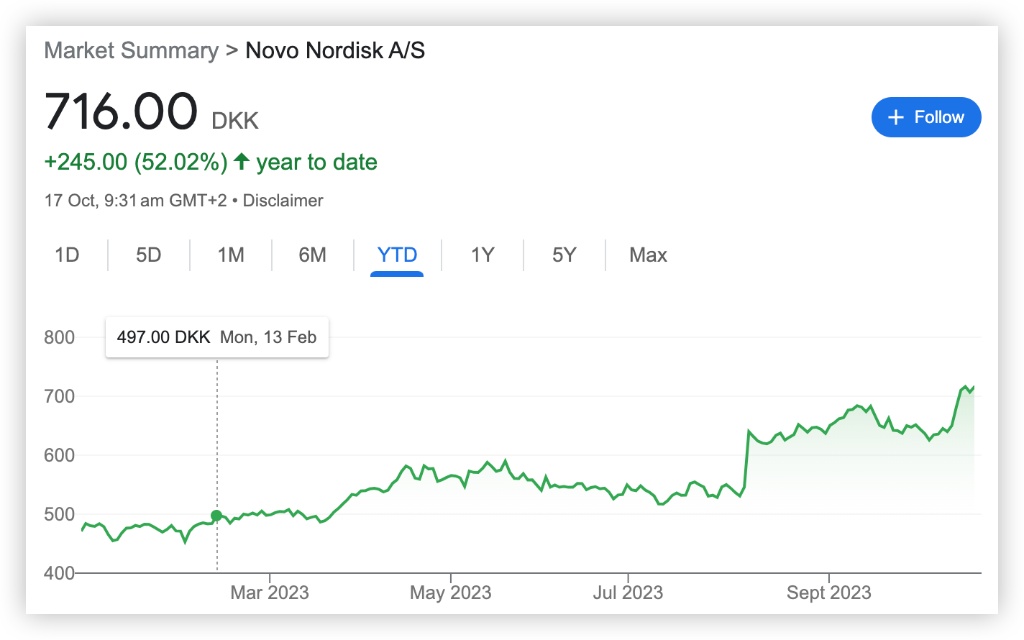The image size is (1024, 640).
Task: Switch to the 6M tab
Action: (312, 255)
